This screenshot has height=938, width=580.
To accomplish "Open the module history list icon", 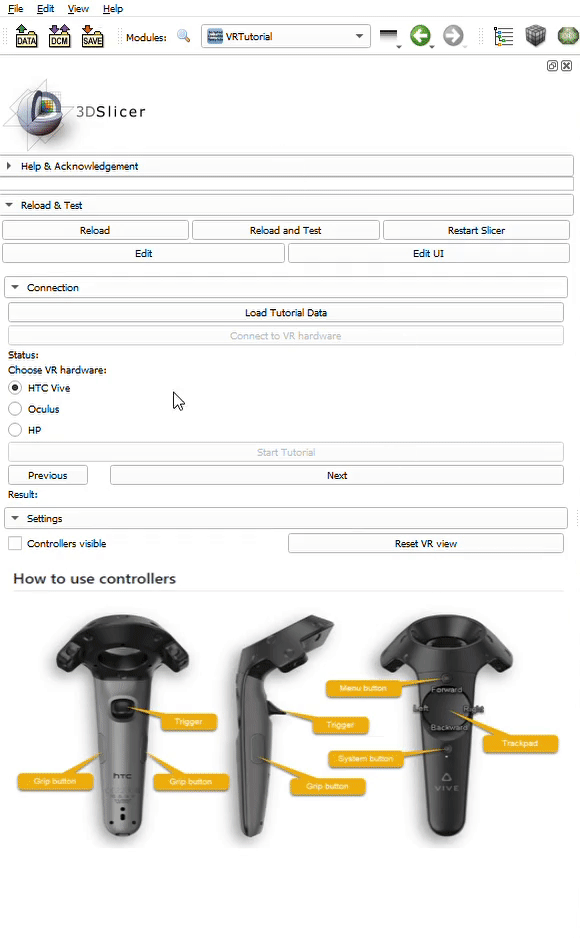I will pos(389,36).
